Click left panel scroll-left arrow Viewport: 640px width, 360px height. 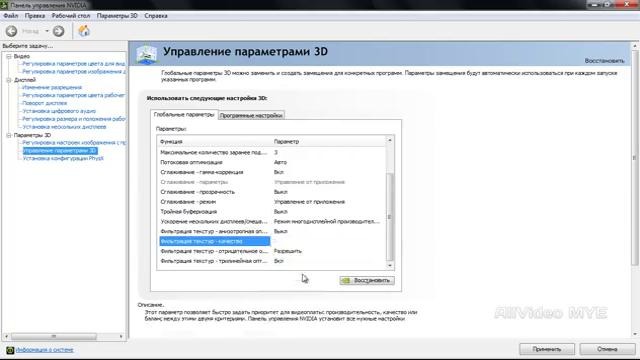click(x=6, y=336)
